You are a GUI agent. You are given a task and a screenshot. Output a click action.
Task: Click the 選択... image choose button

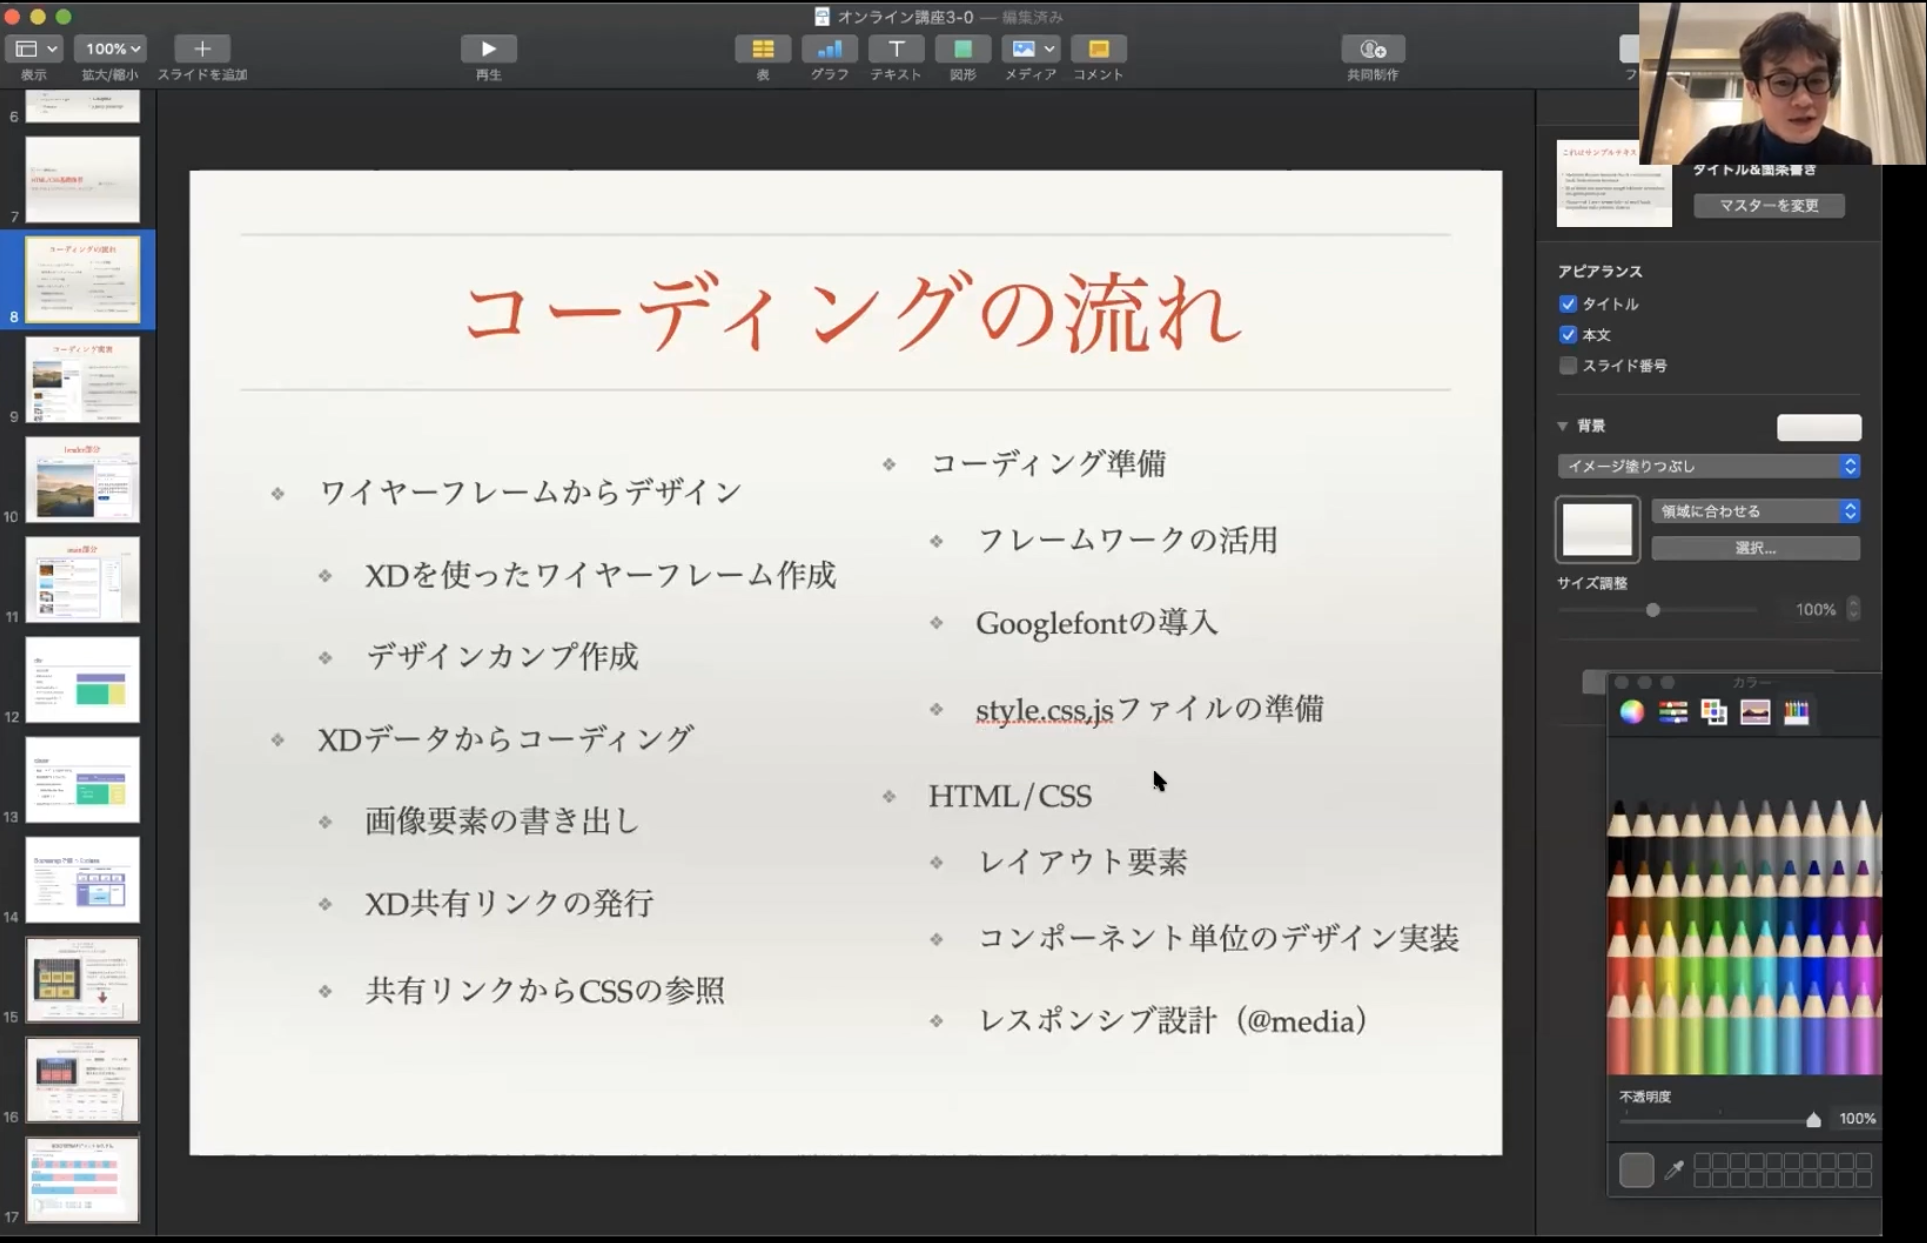1755,548
